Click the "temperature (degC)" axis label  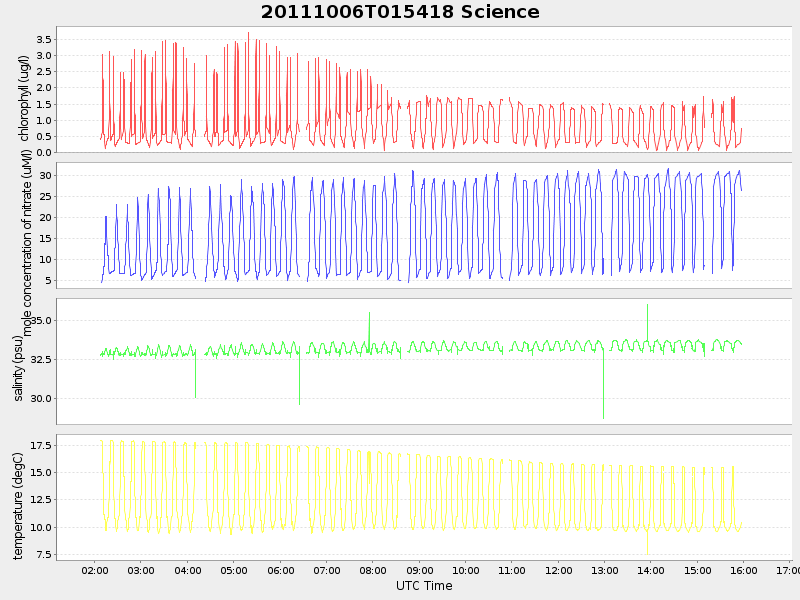click(18, 506)
